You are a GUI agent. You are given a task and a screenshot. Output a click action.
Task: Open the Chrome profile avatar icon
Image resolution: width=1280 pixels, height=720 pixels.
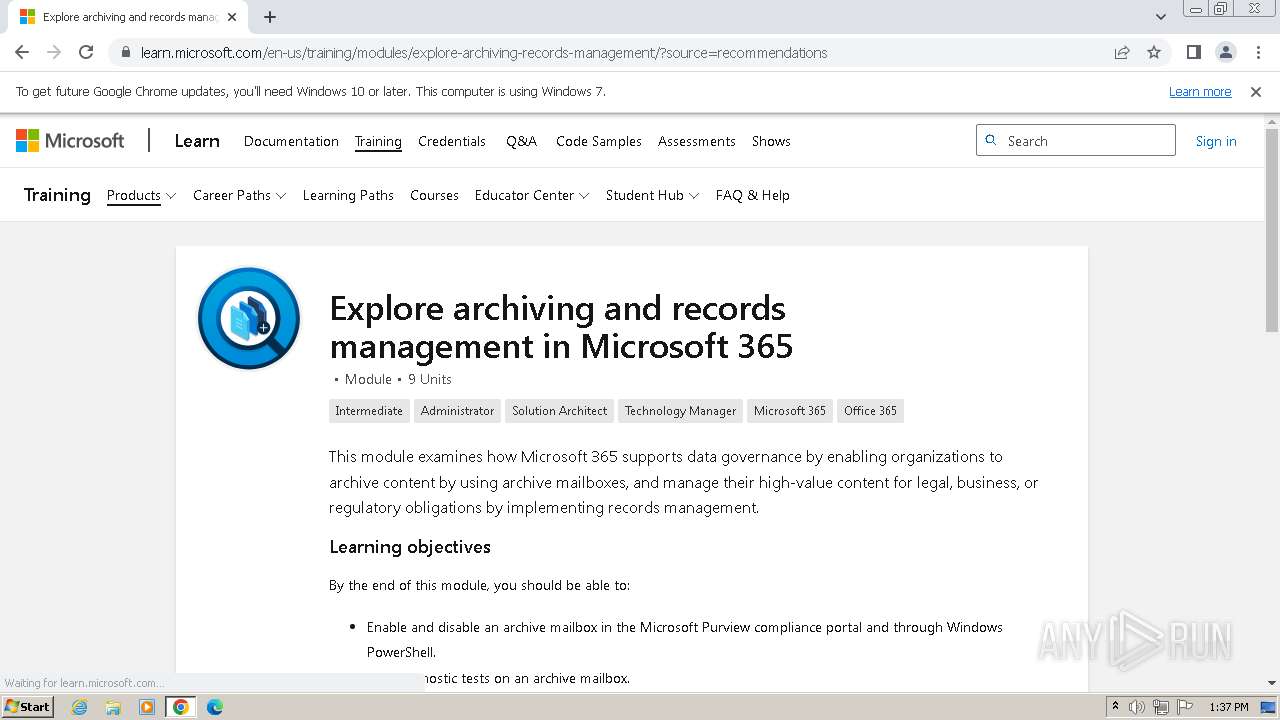point(1225,52)
